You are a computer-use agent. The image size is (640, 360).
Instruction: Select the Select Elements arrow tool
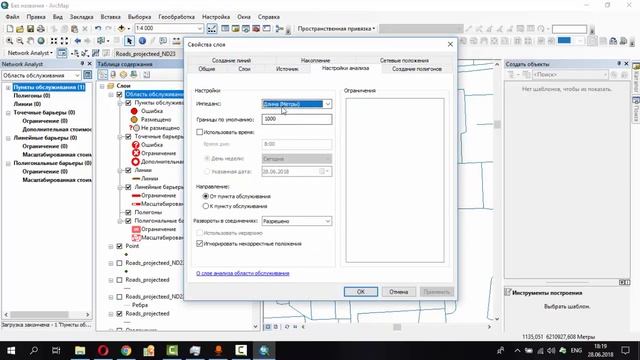coord(129,41)
